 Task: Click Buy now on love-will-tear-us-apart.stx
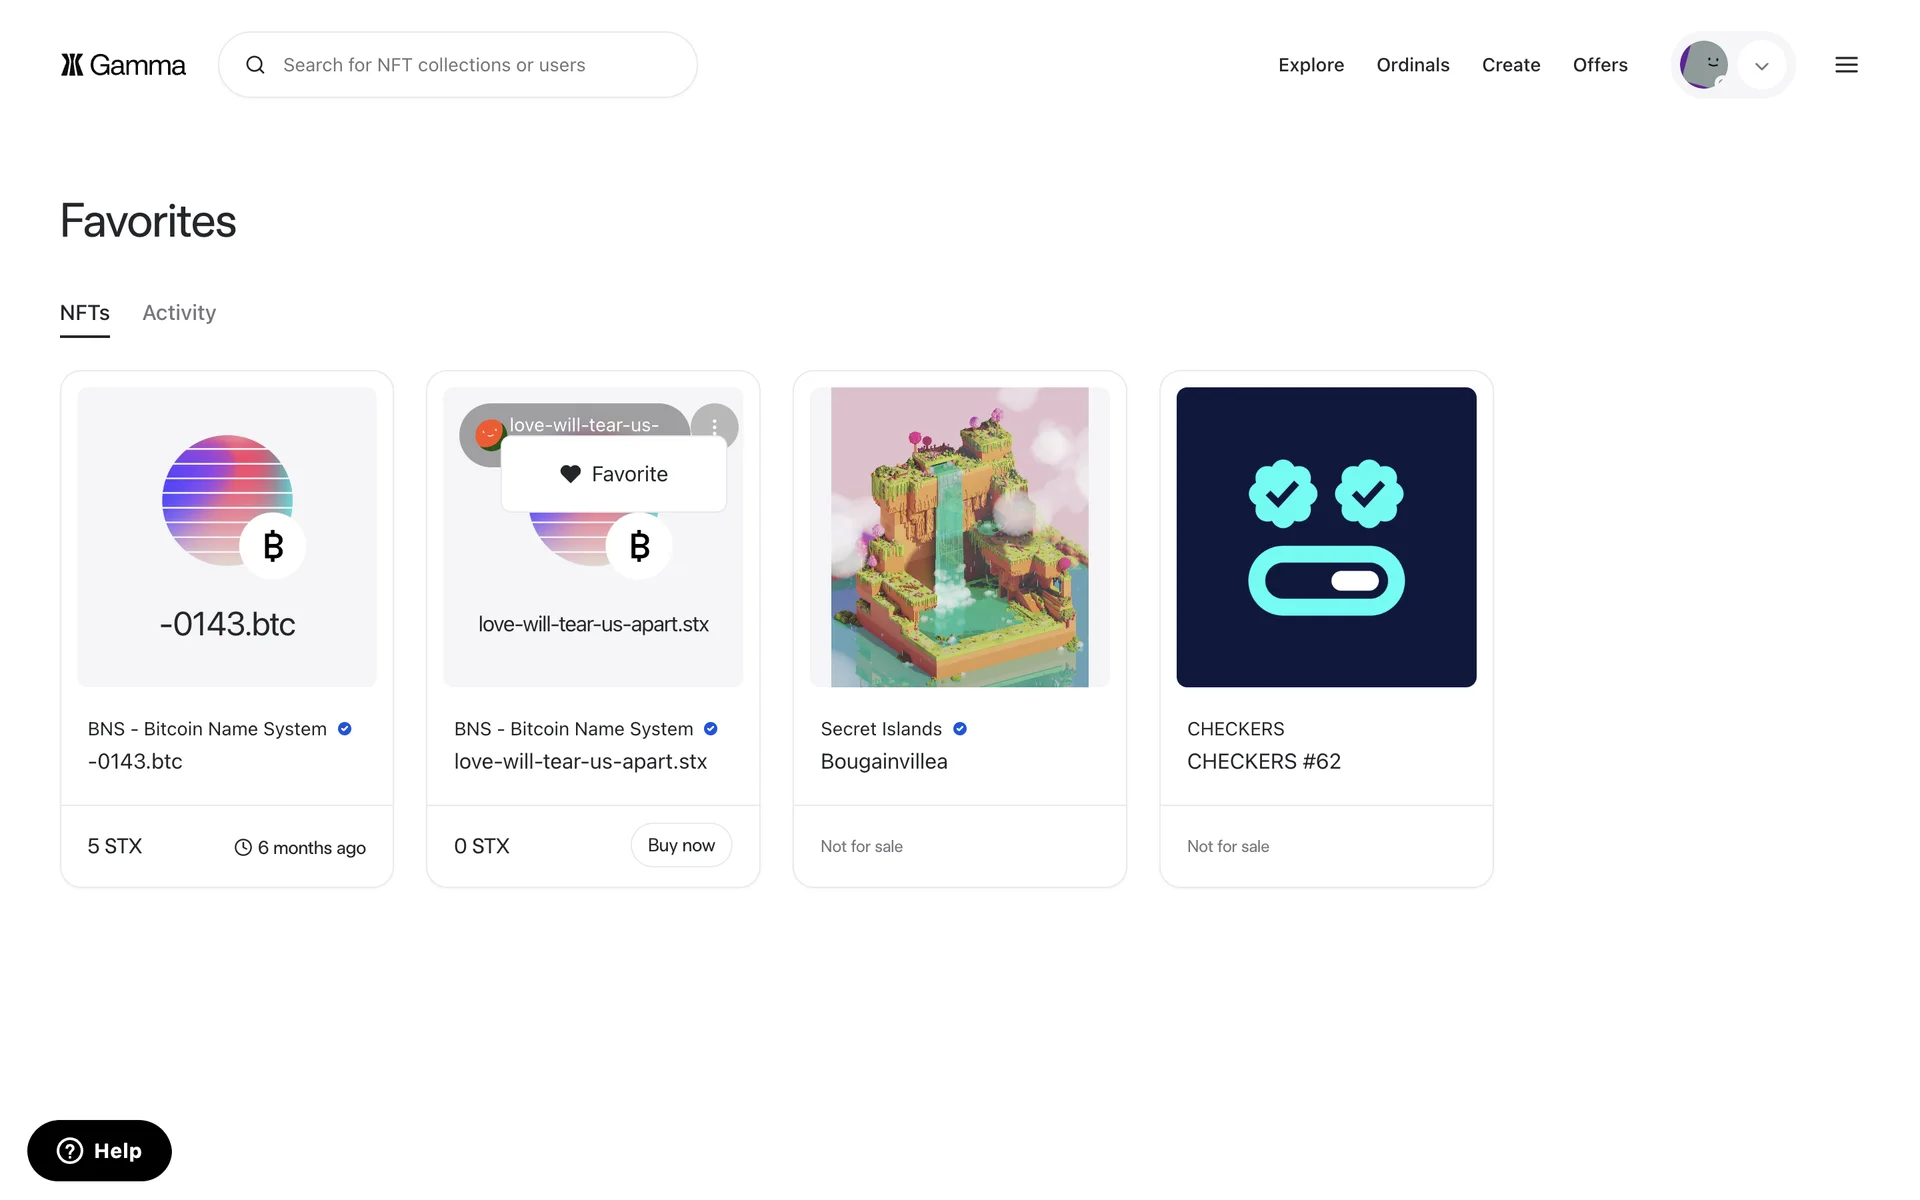tap(681, 845)
